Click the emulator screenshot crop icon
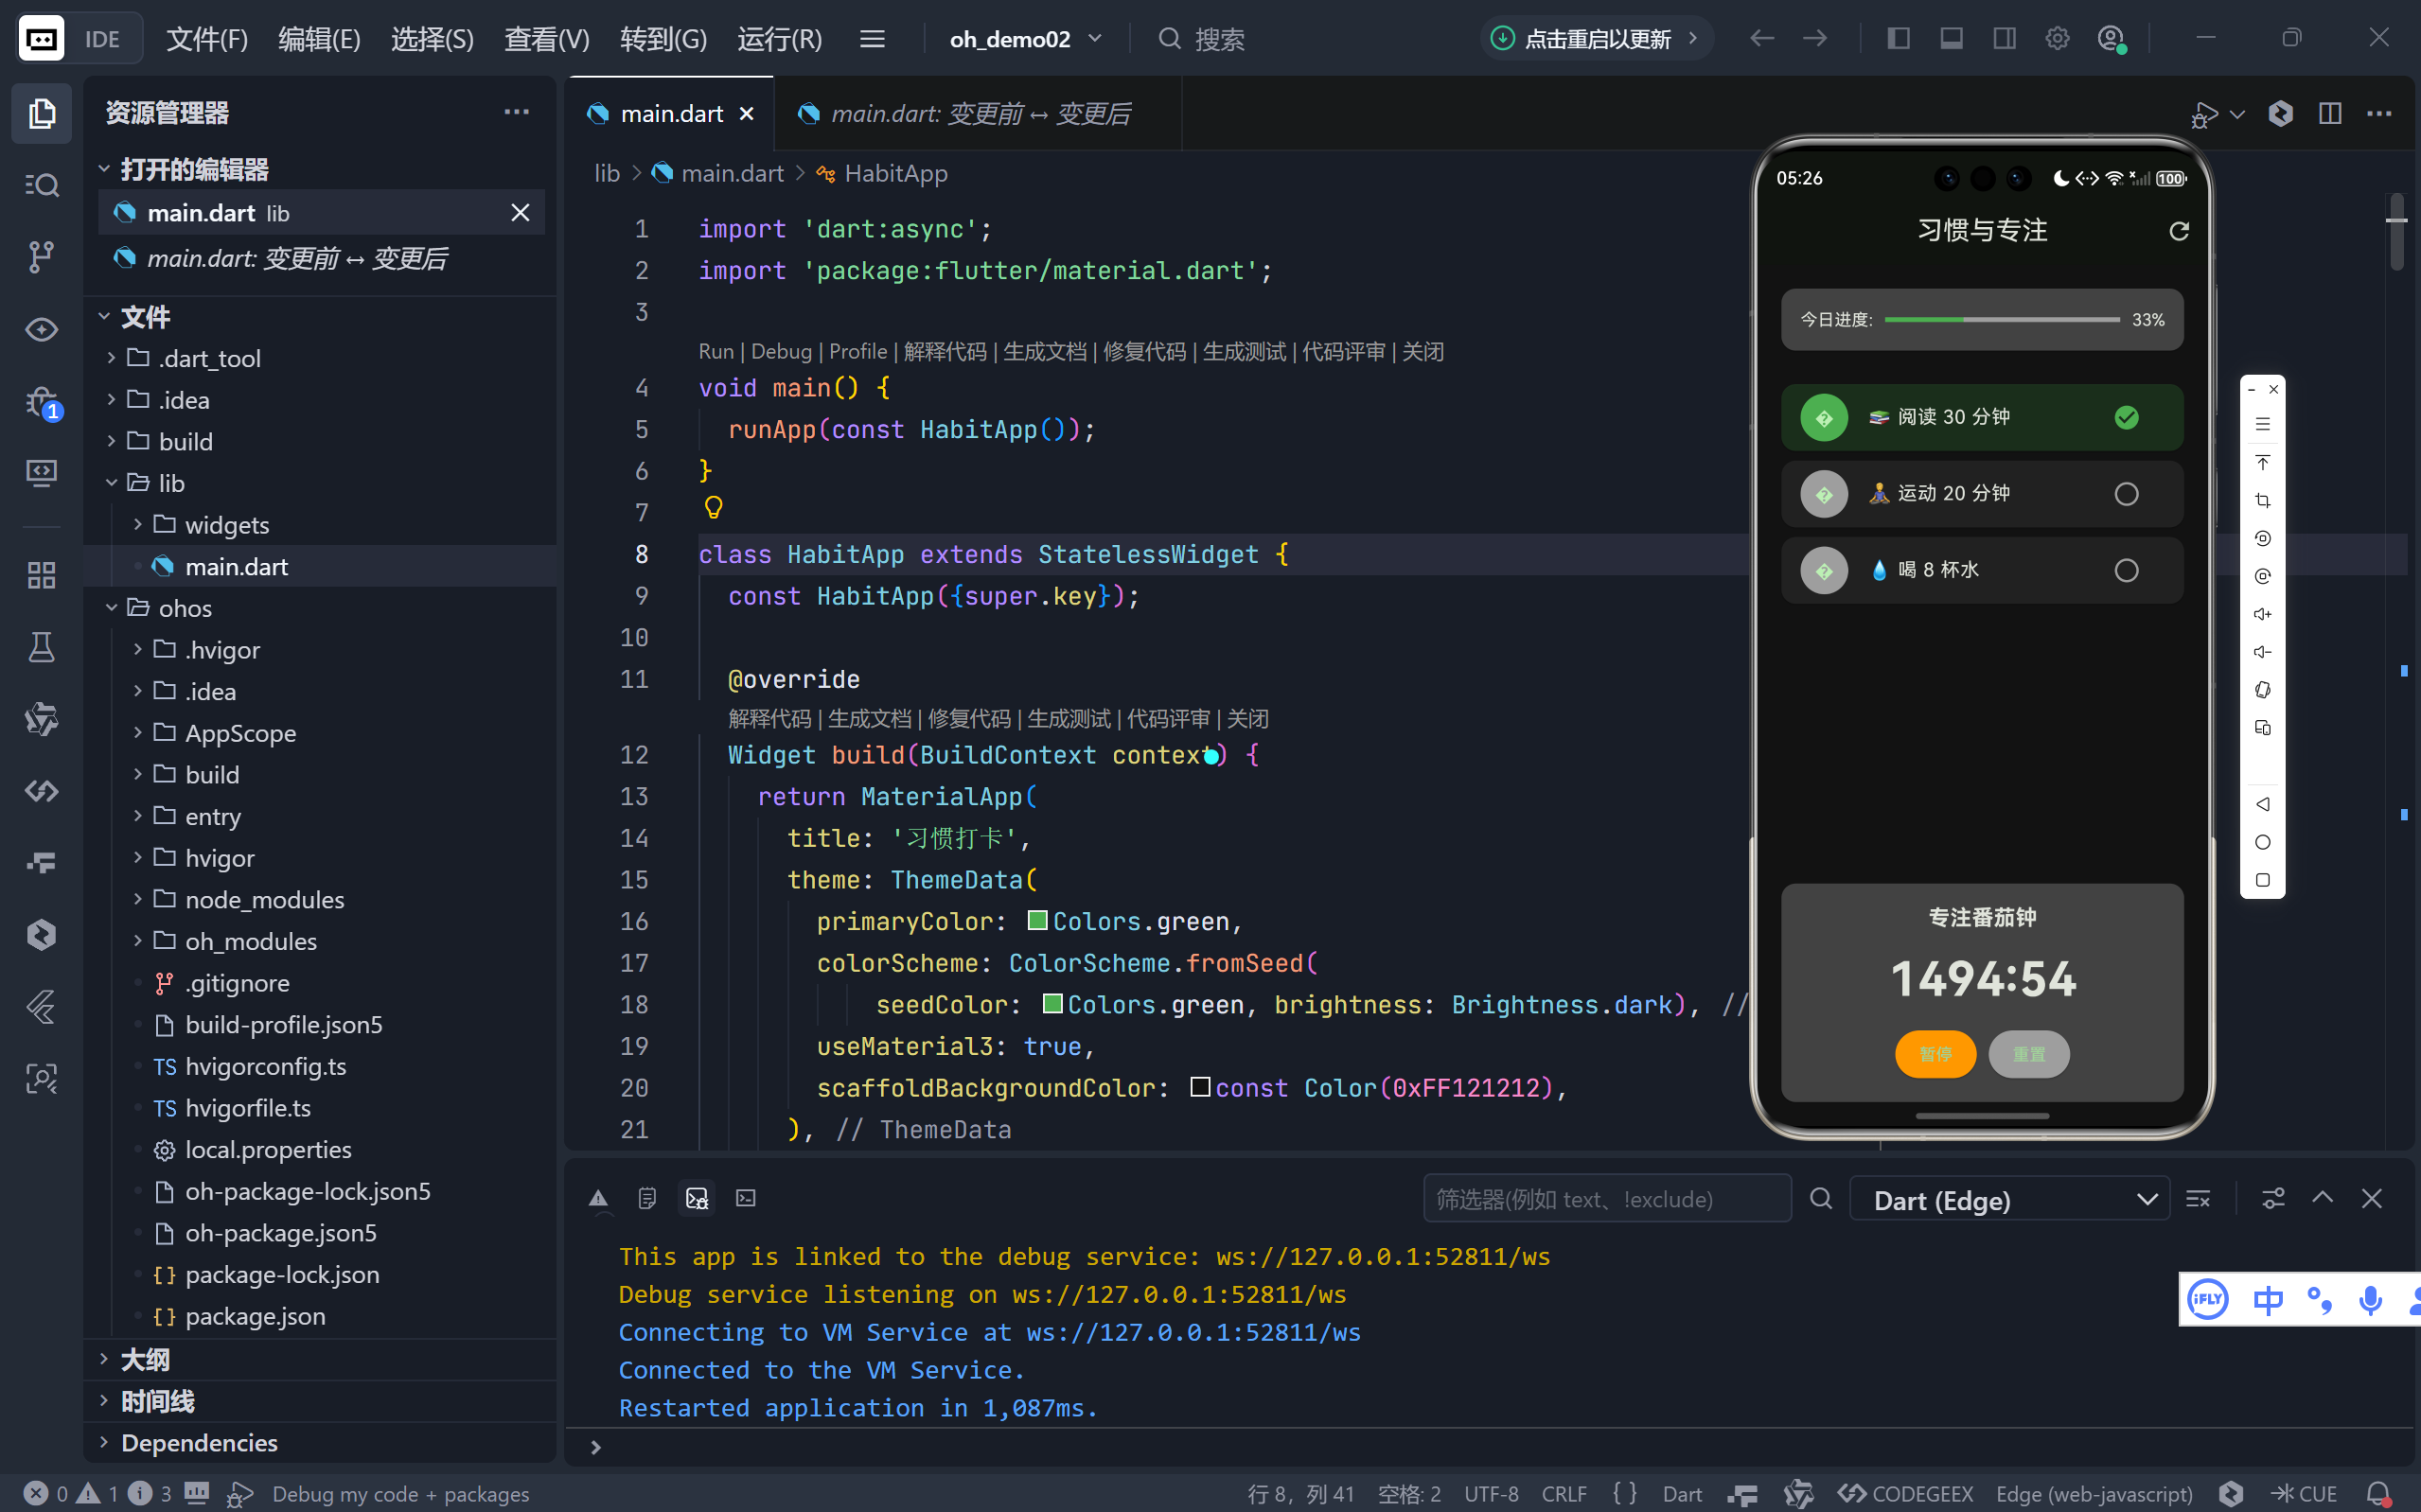The height and width of the screenshot is (1512, 2421). click(x=2263, y=500)
